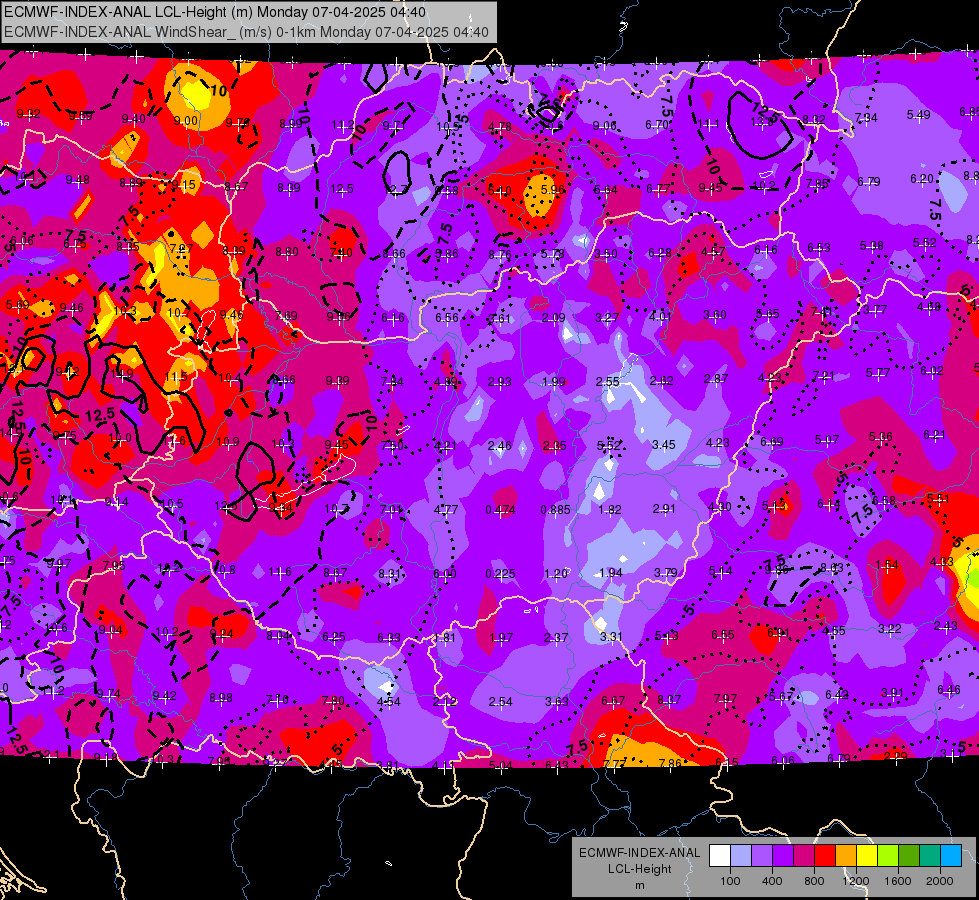Click the map value 5.77
The image size is (979, 900).
pyautogui.click(x=878, y=373)
